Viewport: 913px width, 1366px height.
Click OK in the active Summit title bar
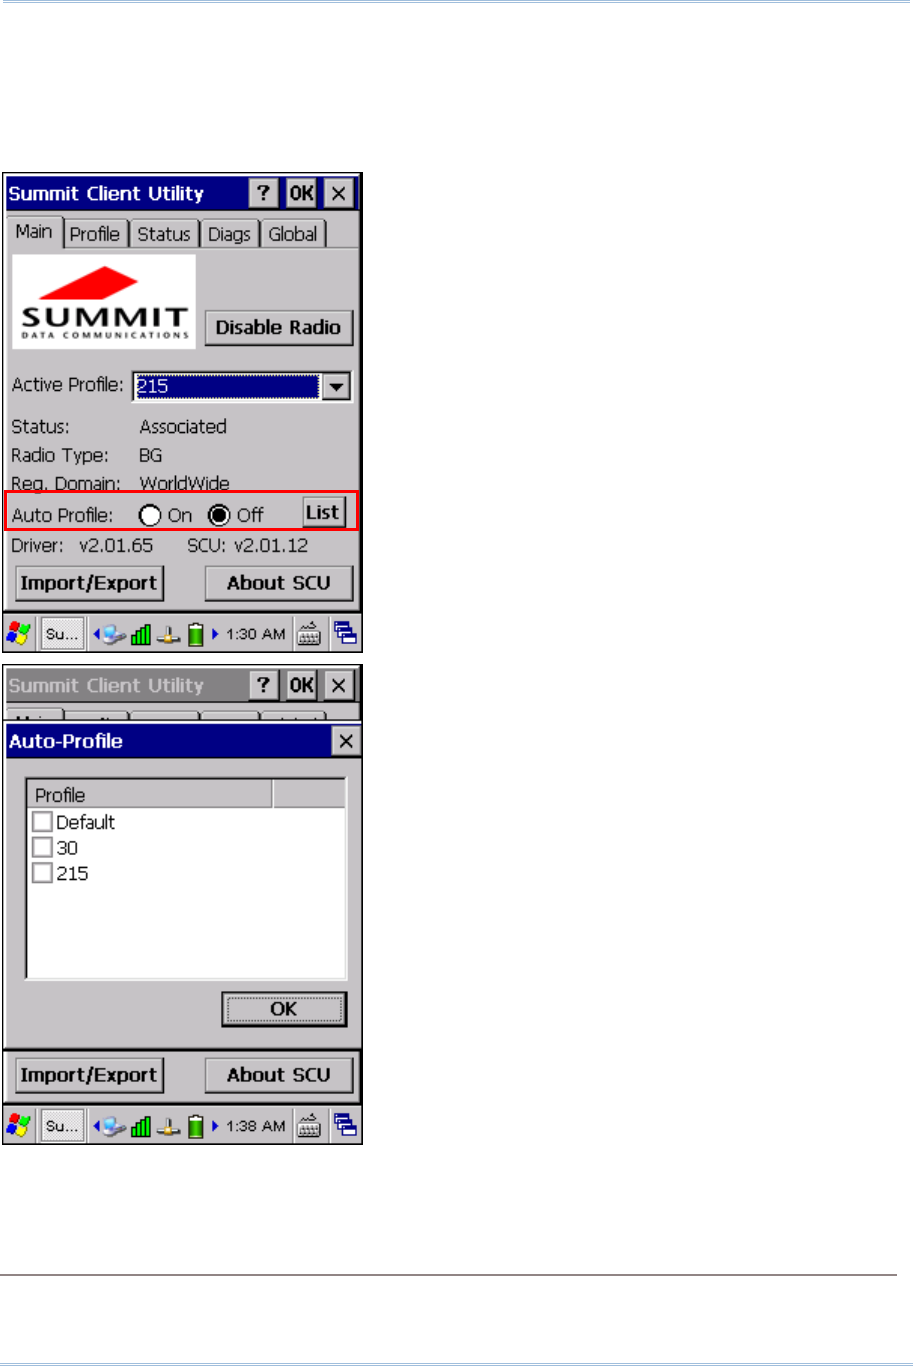coord(300,193)
